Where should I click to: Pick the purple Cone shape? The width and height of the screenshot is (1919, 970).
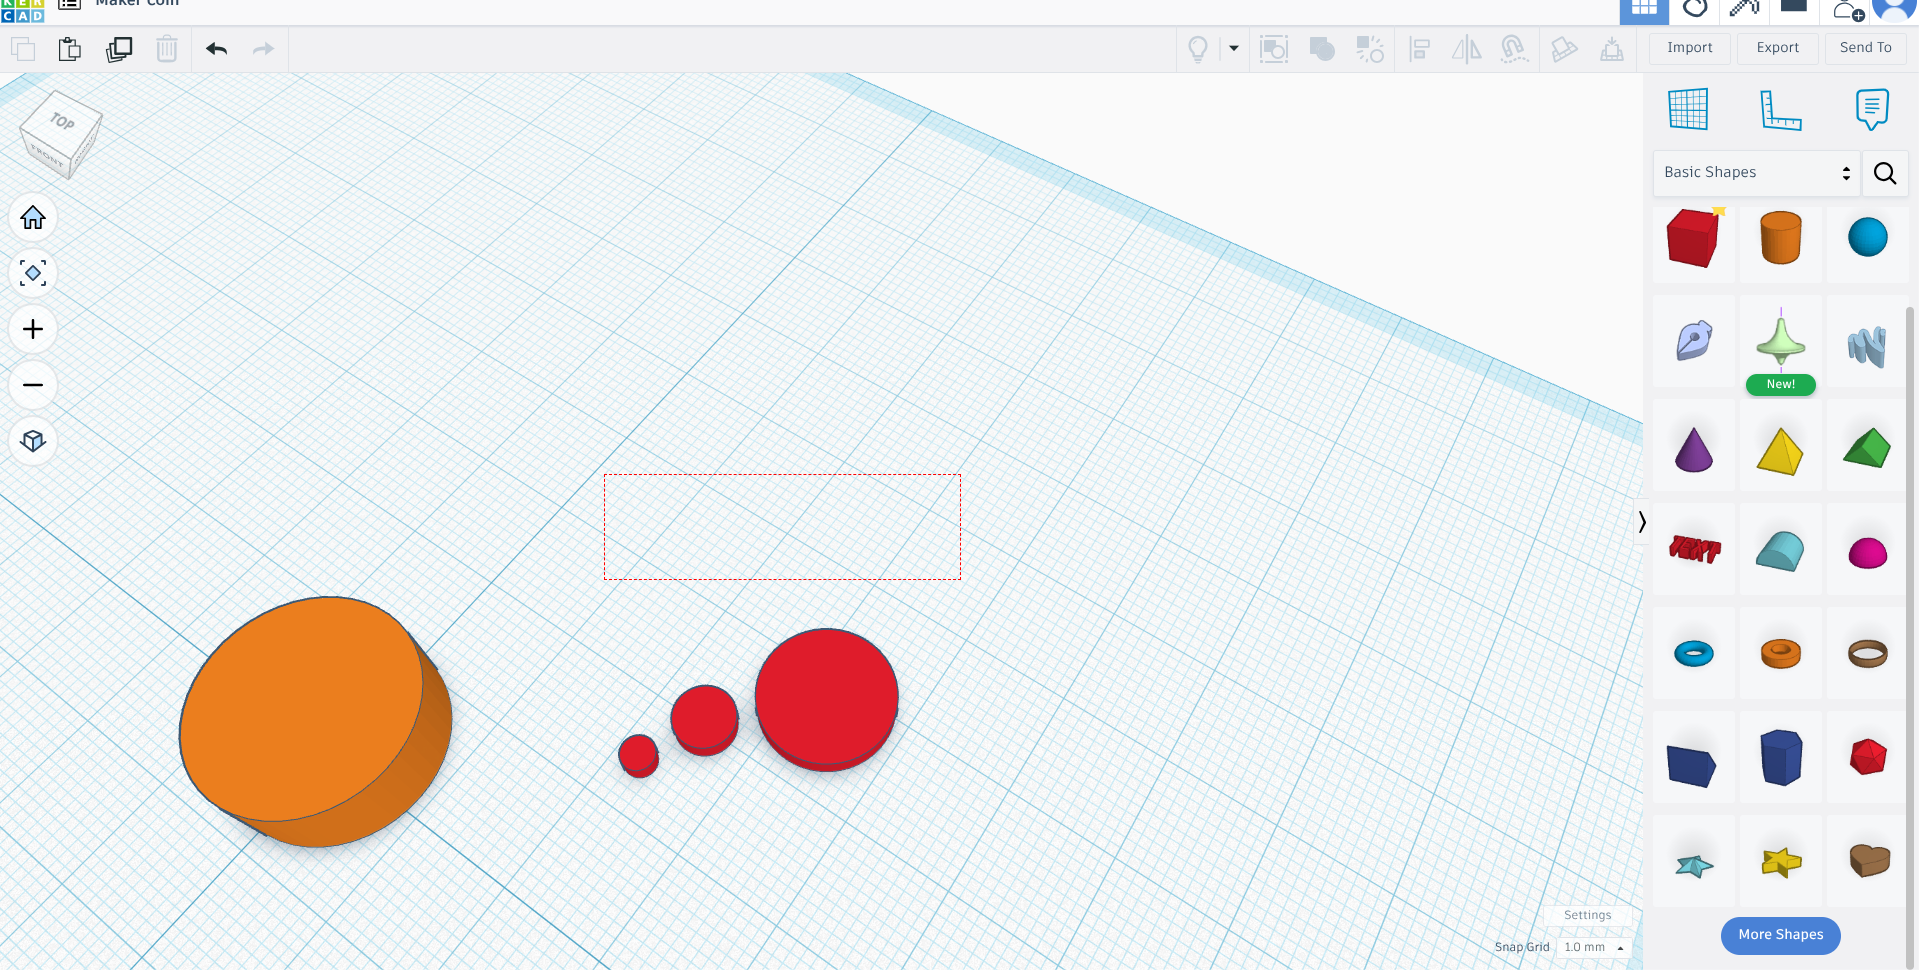coord(1693,449)
